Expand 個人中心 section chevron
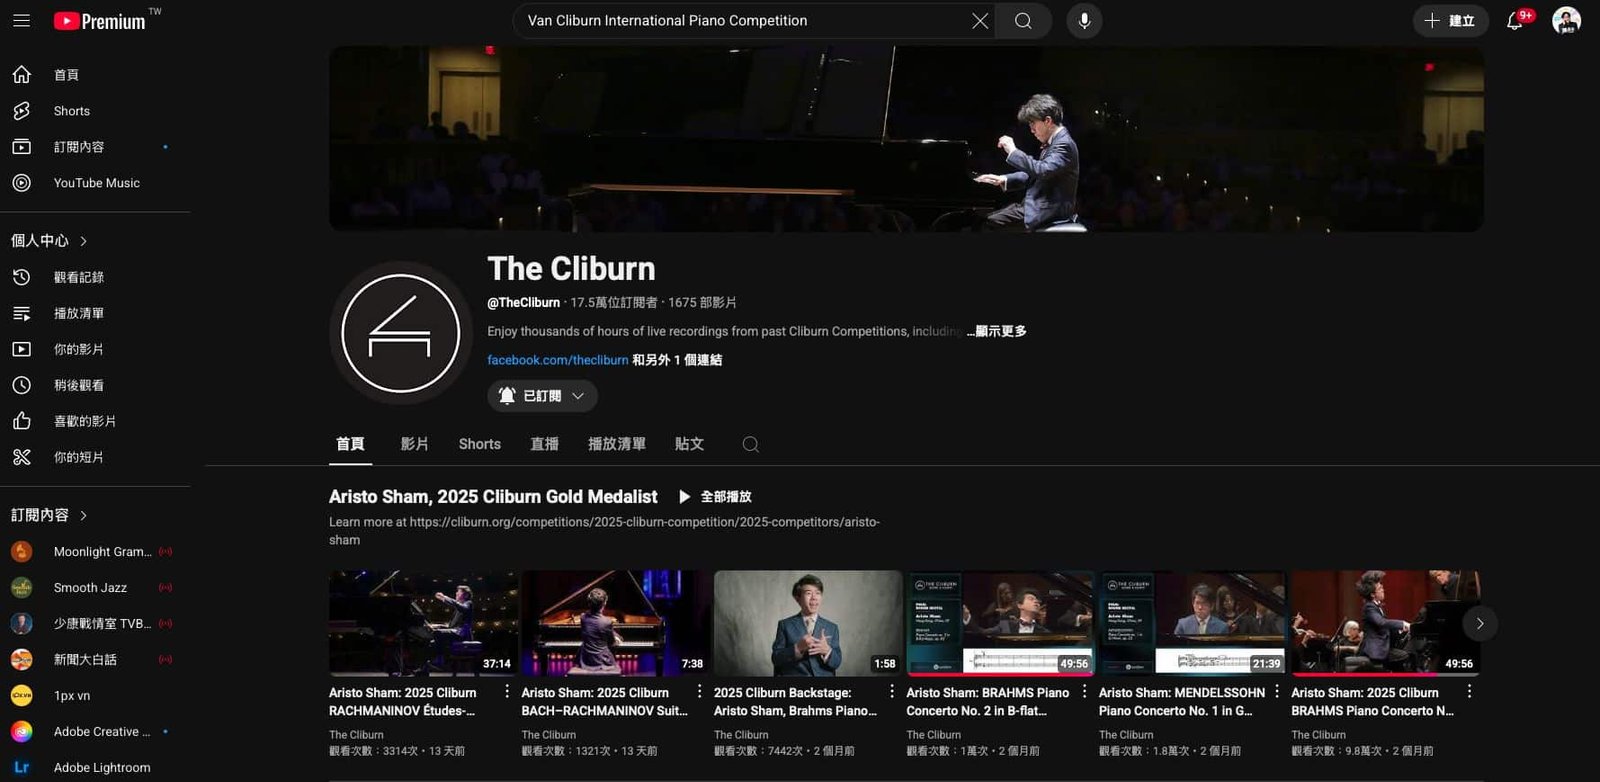 pos(84,241)
